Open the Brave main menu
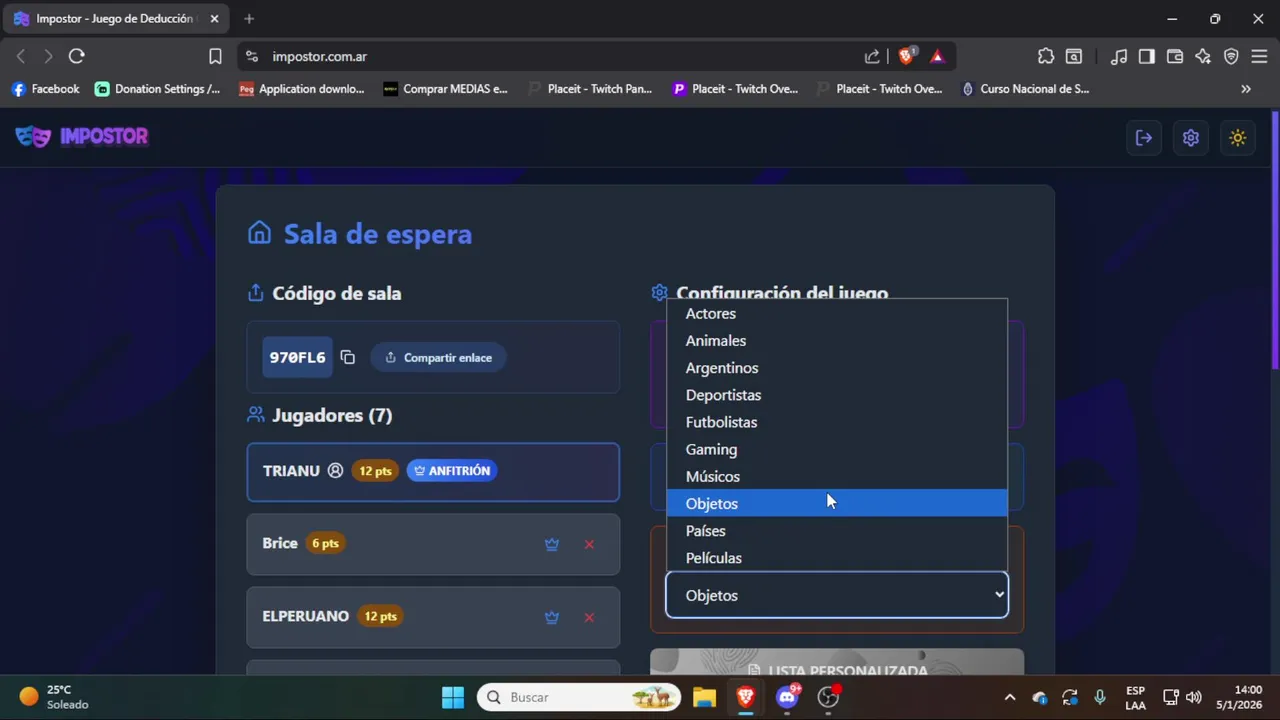The image size is (1280, 720). 1259,56
